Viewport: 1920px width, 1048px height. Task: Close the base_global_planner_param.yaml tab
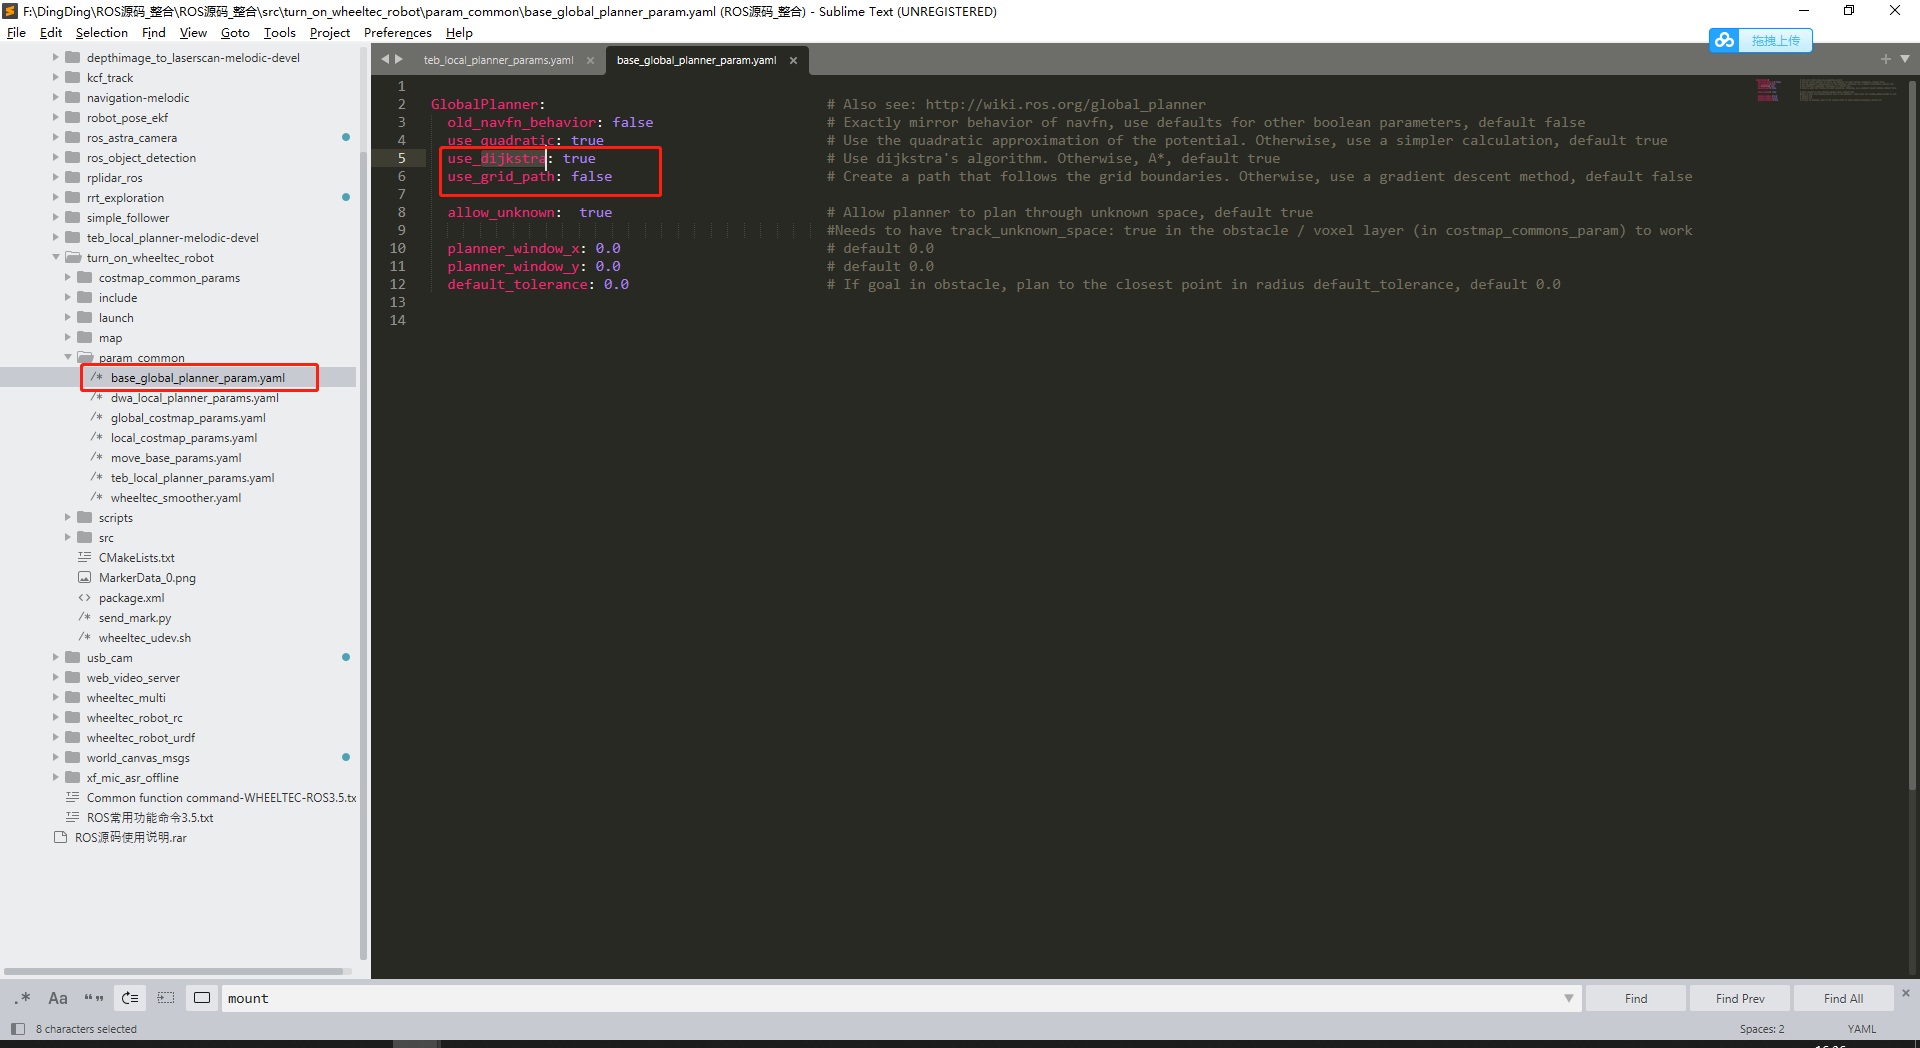[x=794, y=60]
